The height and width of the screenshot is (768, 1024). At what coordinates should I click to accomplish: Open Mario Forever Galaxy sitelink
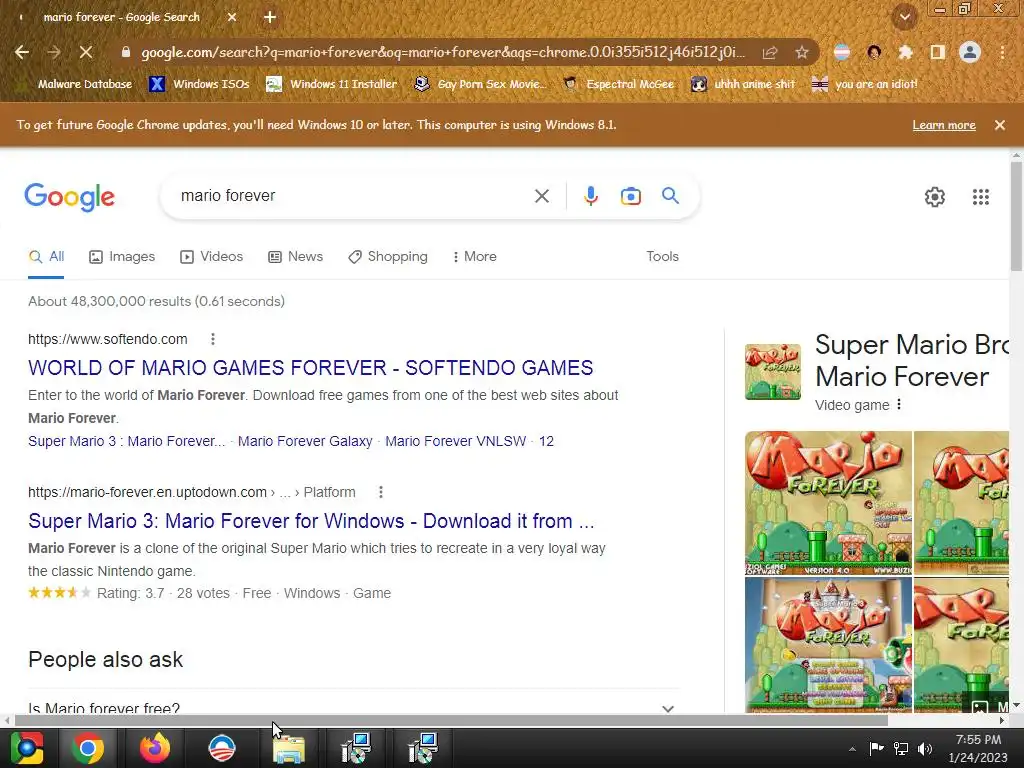[305, 441]
